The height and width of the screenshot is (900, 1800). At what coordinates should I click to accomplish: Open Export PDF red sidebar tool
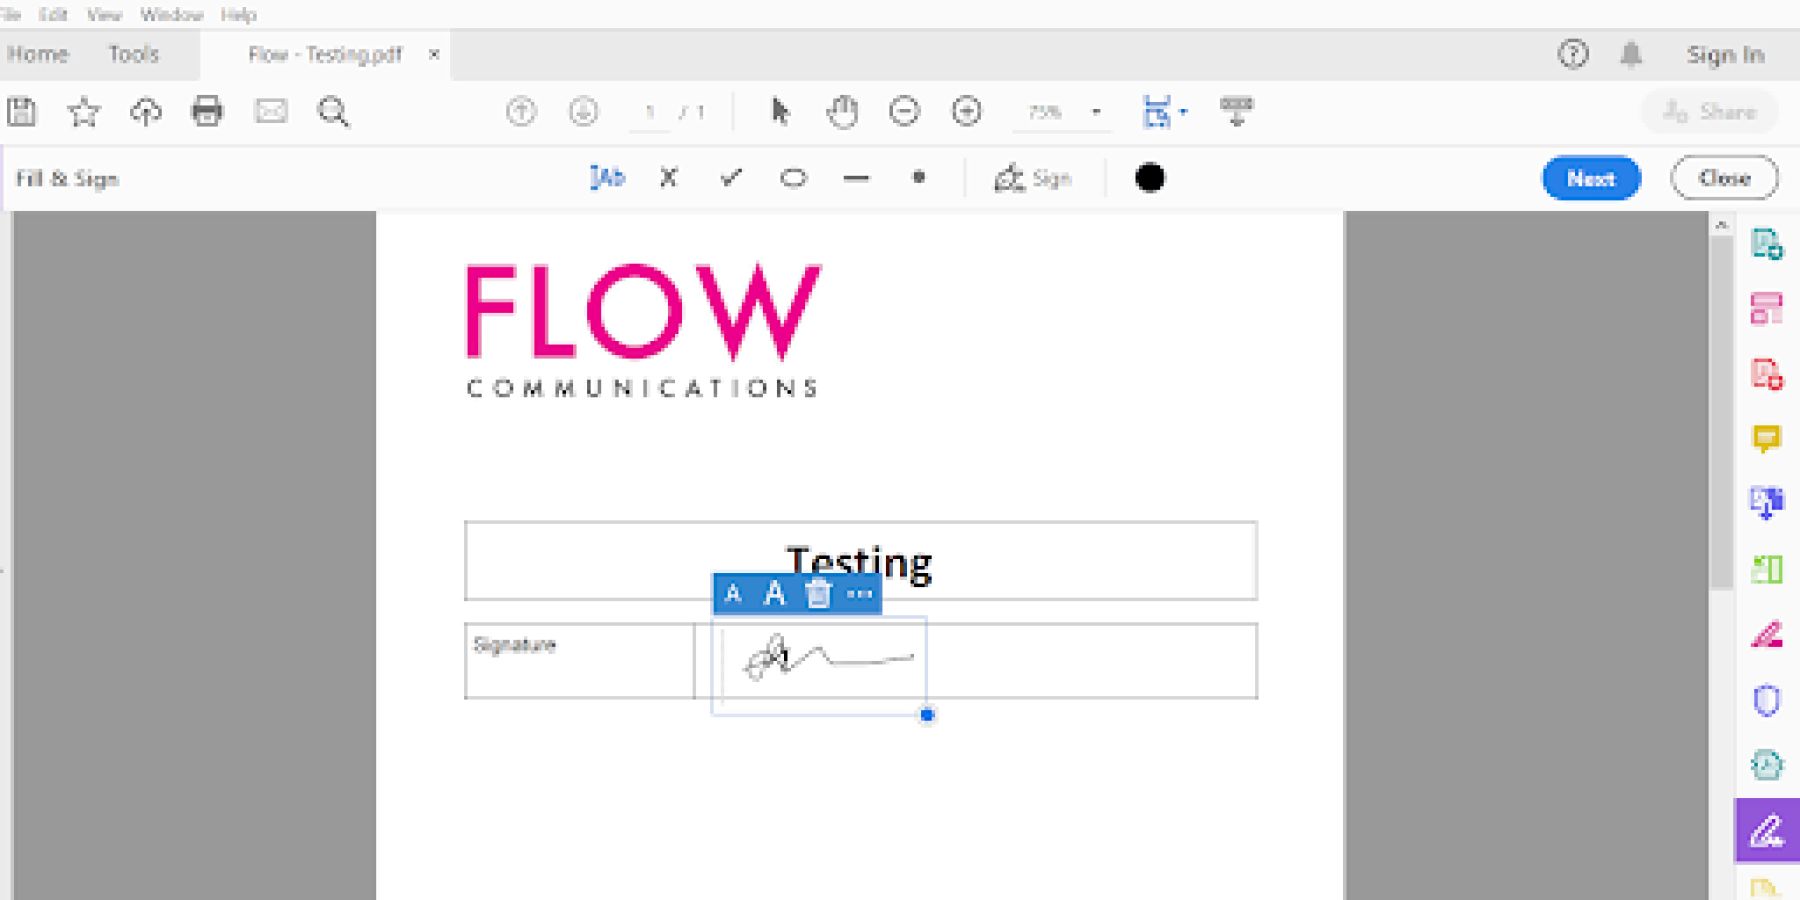tap(1767, 373)
